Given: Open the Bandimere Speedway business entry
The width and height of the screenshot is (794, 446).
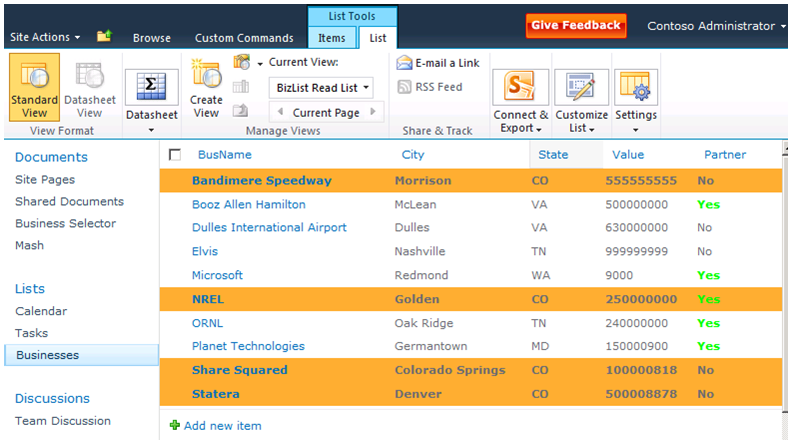Looking at the screenshot, I should 261,181.
